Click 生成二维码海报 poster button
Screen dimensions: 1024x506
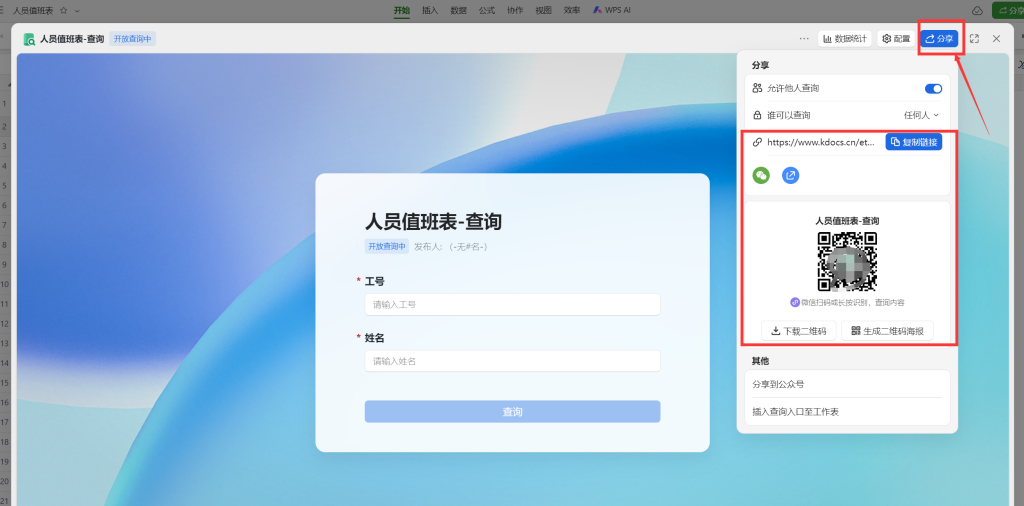click(887, 331)
